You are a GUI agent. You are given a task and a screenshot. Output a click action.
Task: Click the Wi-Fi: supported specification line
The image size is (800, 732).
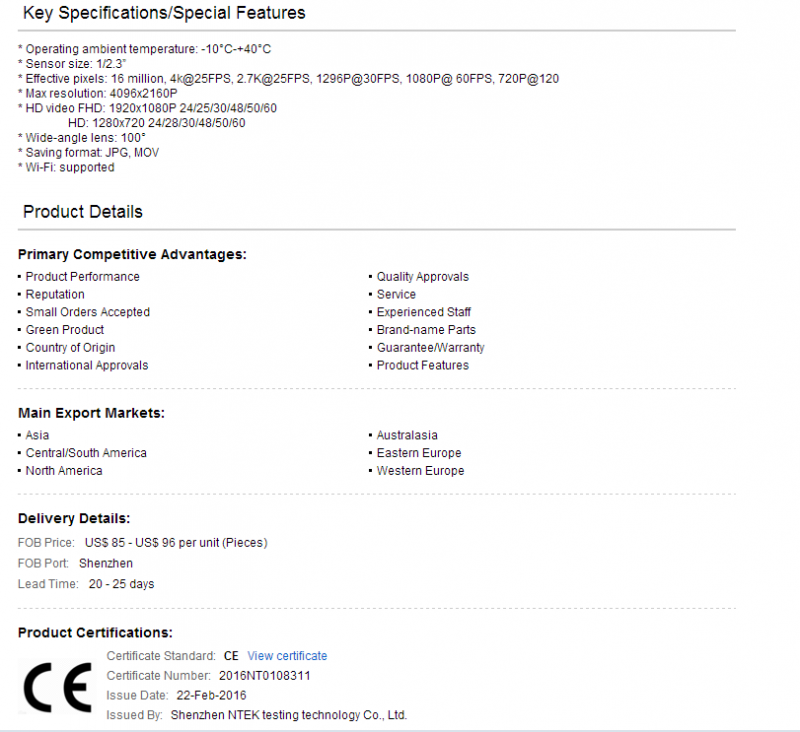(66, 167)
